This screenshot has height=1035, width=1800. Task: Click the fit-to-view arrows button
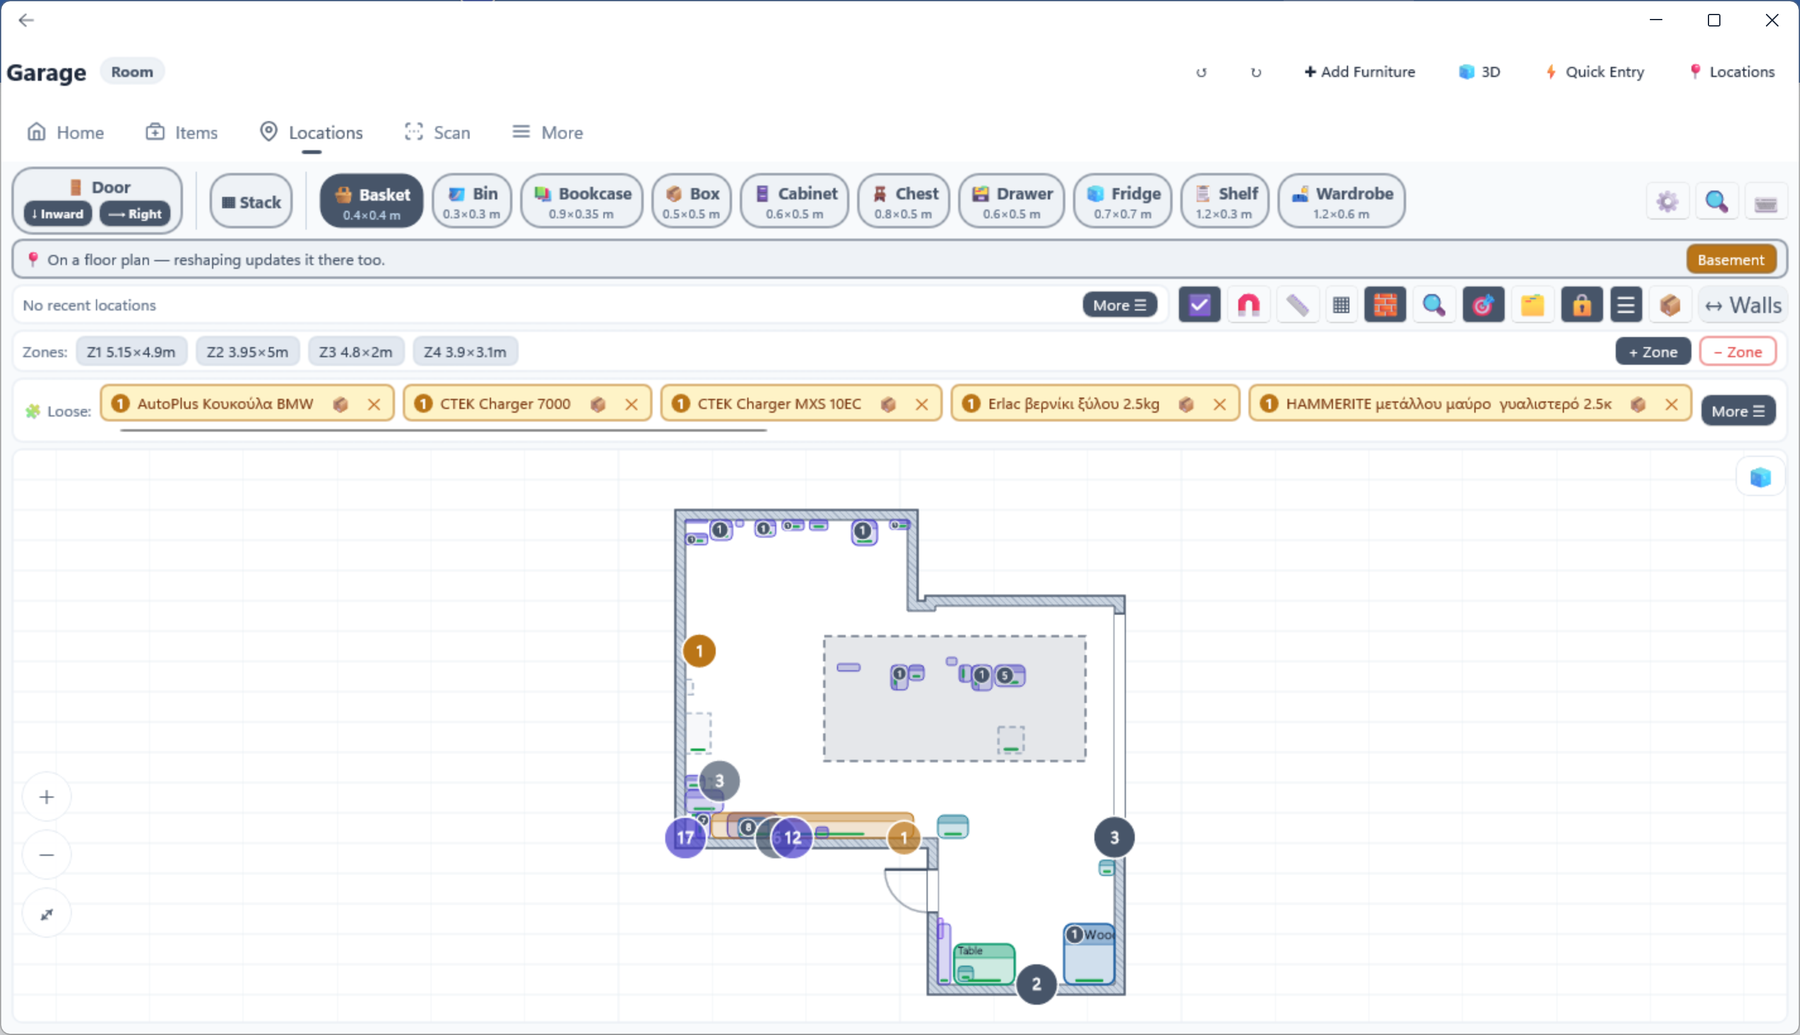point(47,914)
